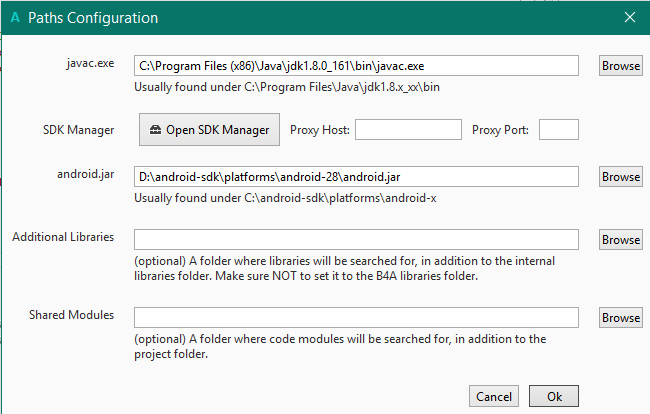Confirm settings with the Ok button

coord(554,396)
